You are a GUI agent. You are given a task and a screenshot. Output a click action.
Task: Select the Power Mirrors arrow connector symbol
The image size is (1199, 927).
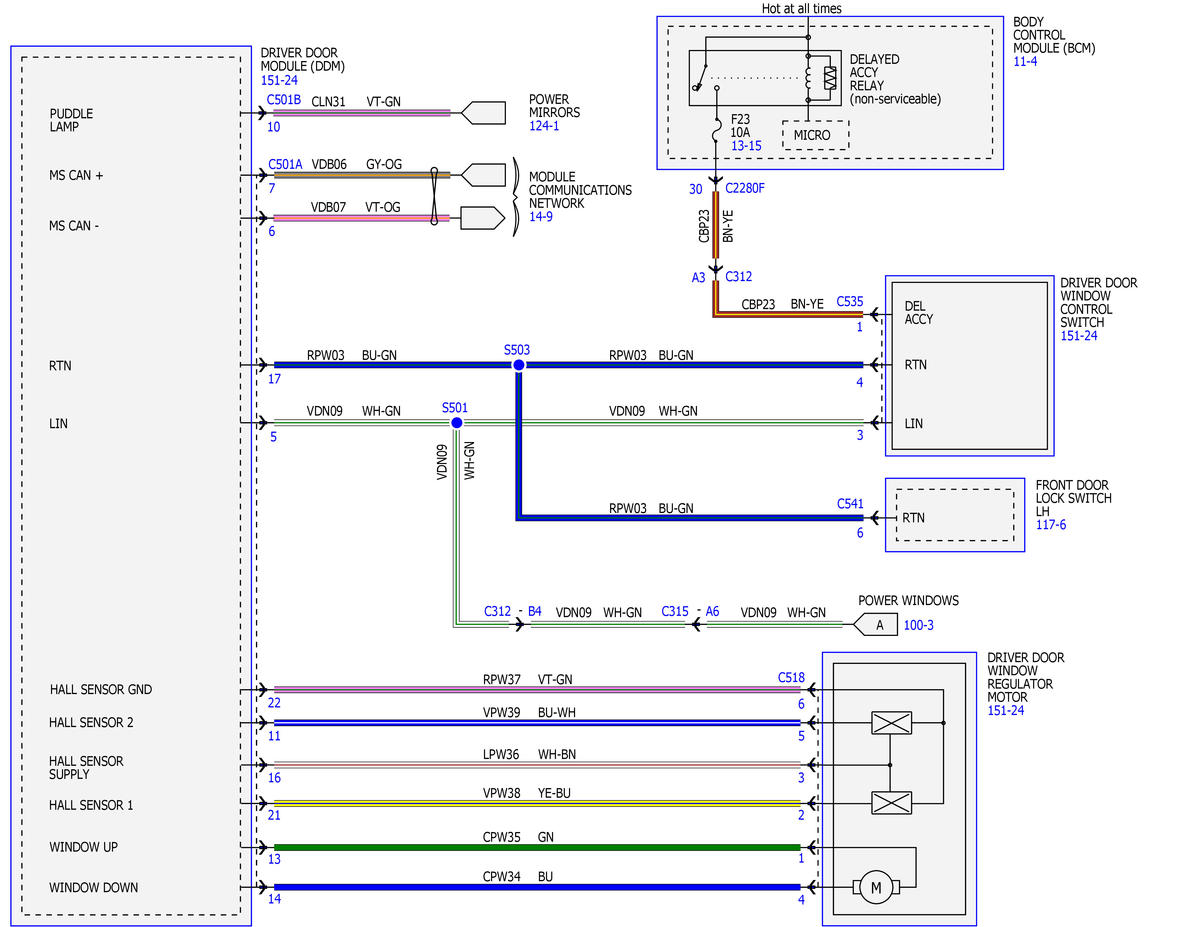pos(483,112)
